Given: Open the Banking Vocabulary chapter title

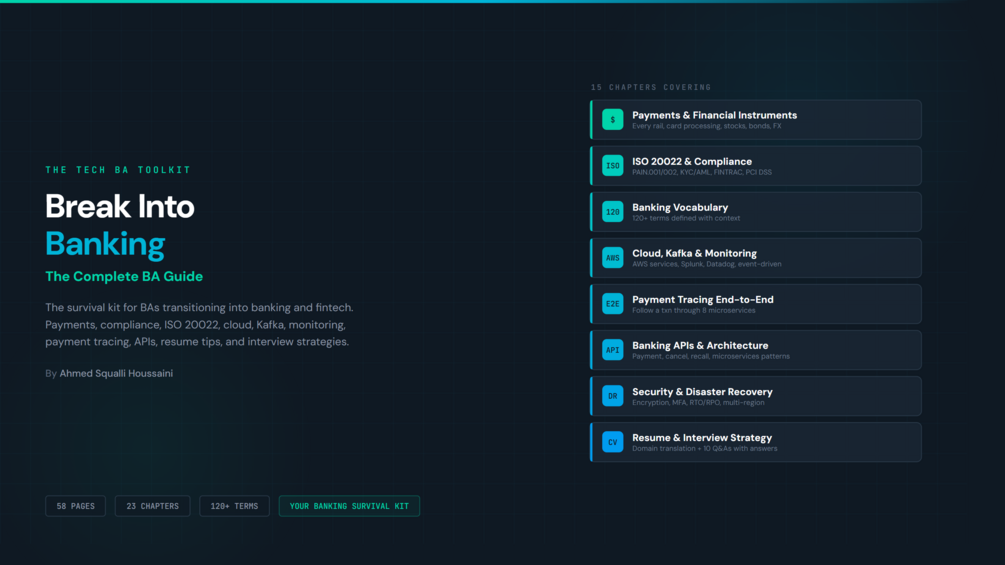Looking at the screenshot, I should (679, 208).
